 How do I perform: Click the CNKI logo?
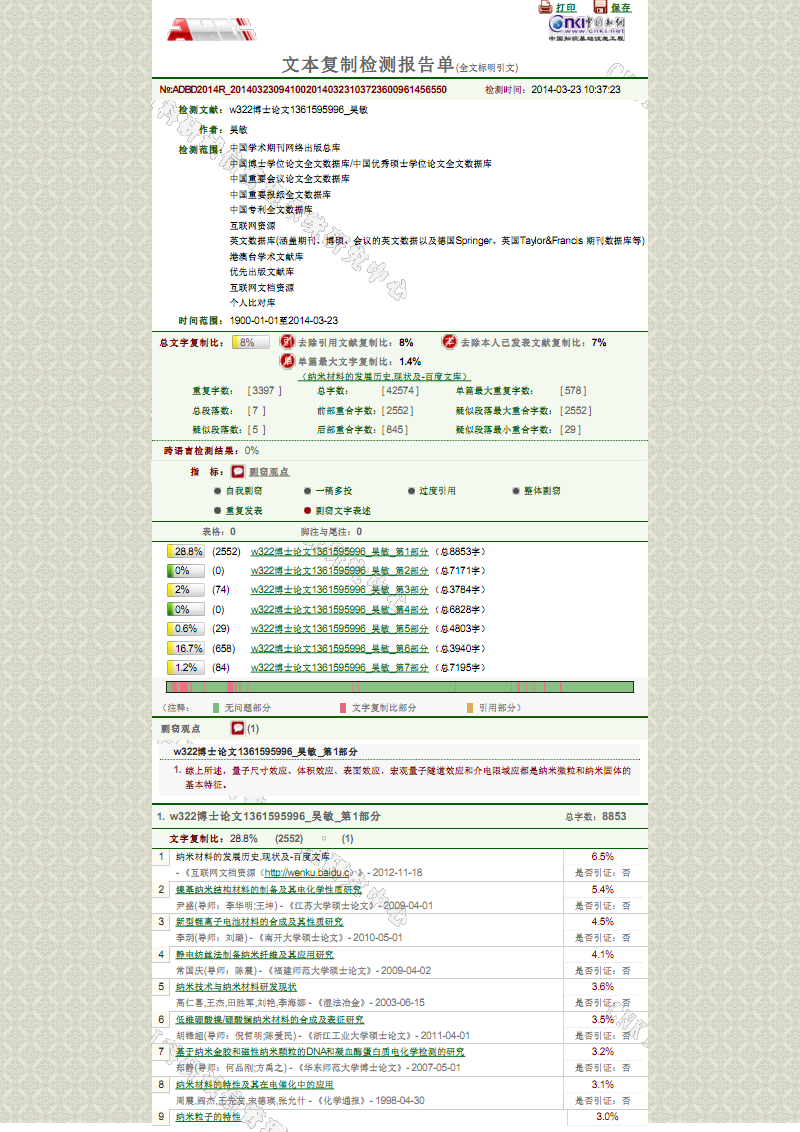[586, 28]
